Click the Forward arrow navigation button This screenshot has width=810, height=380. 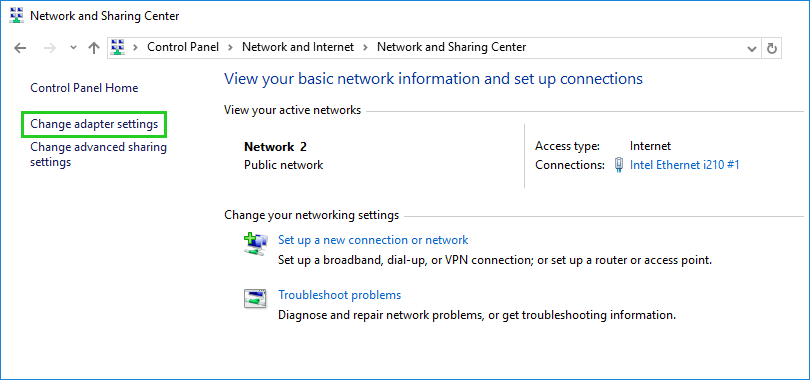coord(50,48)
